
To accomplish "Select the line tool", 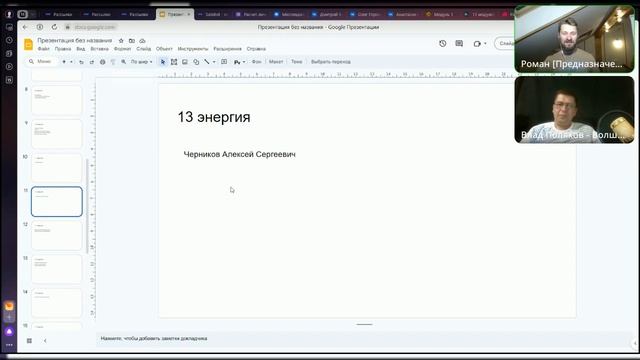I will pyautogui.click(x=207, y=62).
